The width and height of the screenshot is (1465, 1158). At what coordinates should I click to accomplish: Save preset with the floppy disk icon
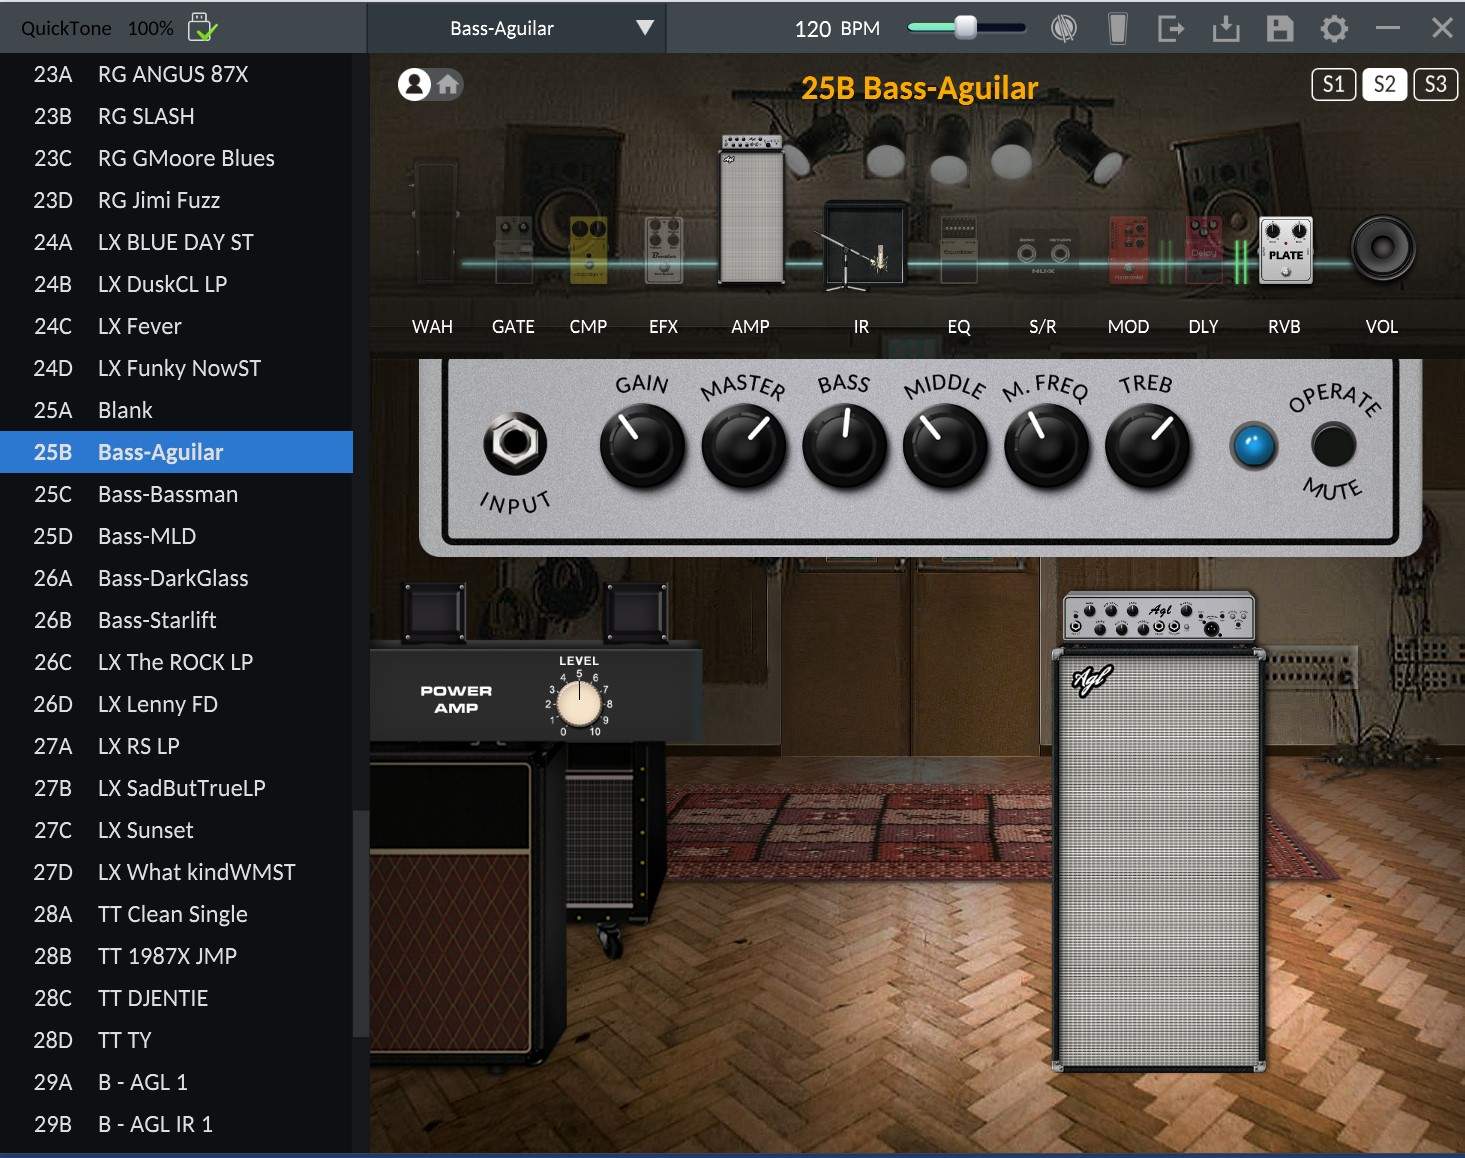1280,28
